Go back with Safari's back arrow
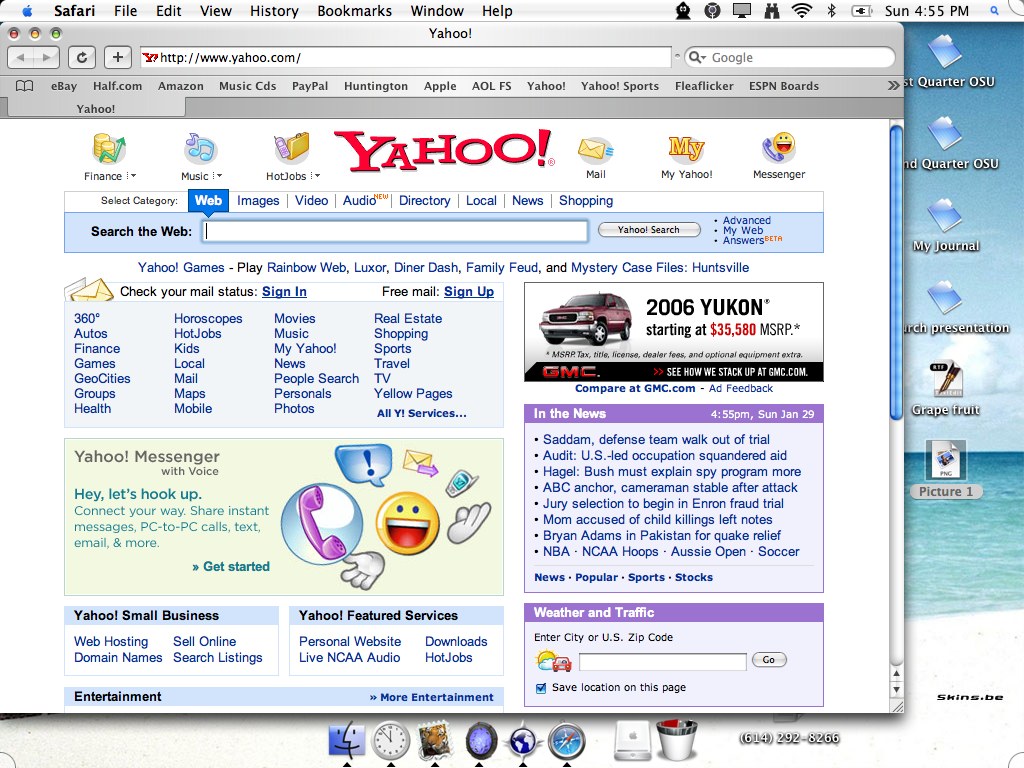1024x768 pixels. tap(20, 57)
